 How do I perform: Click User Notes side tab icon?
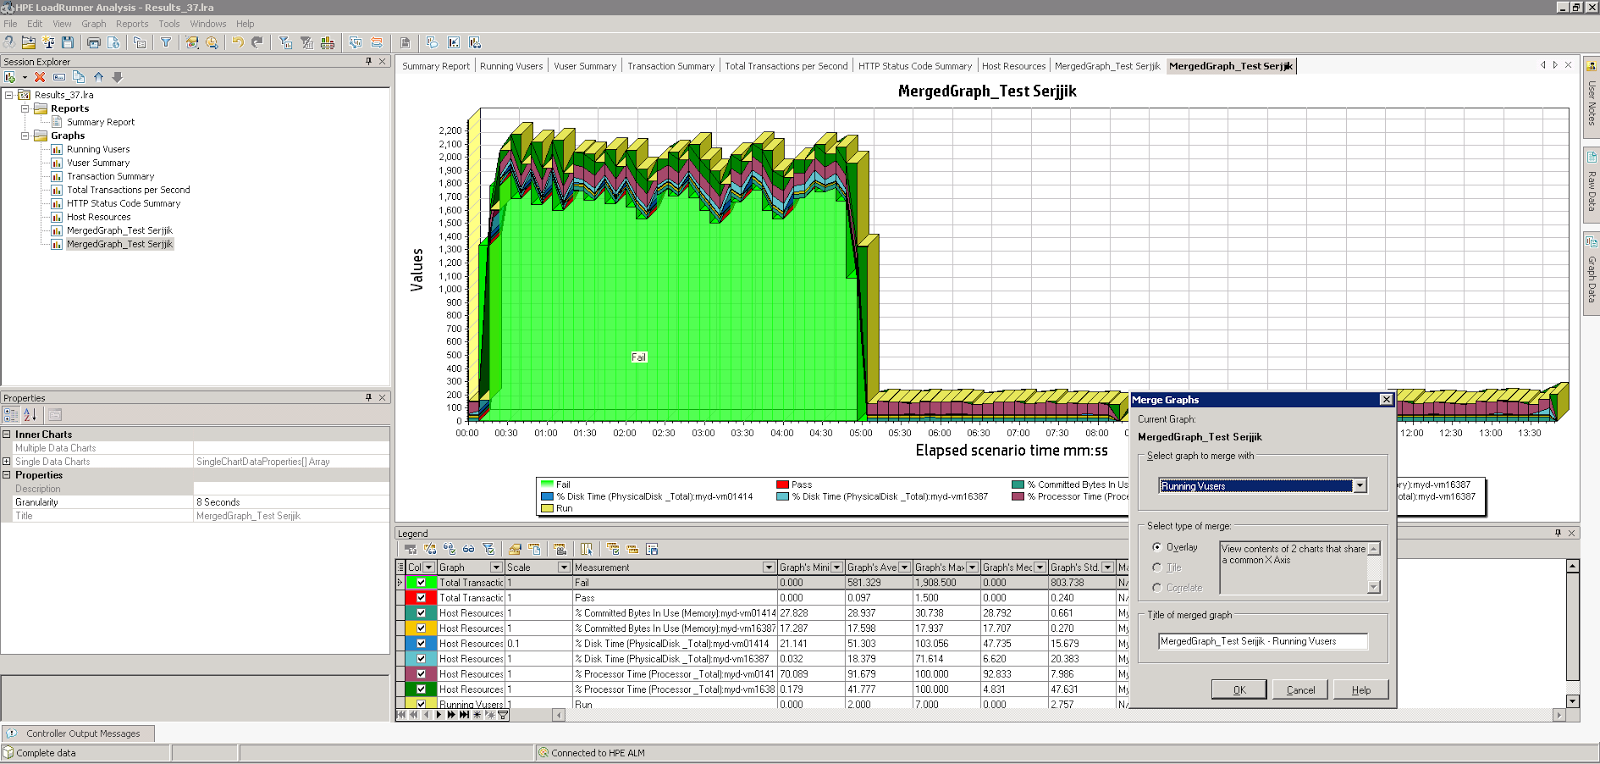1591,66
